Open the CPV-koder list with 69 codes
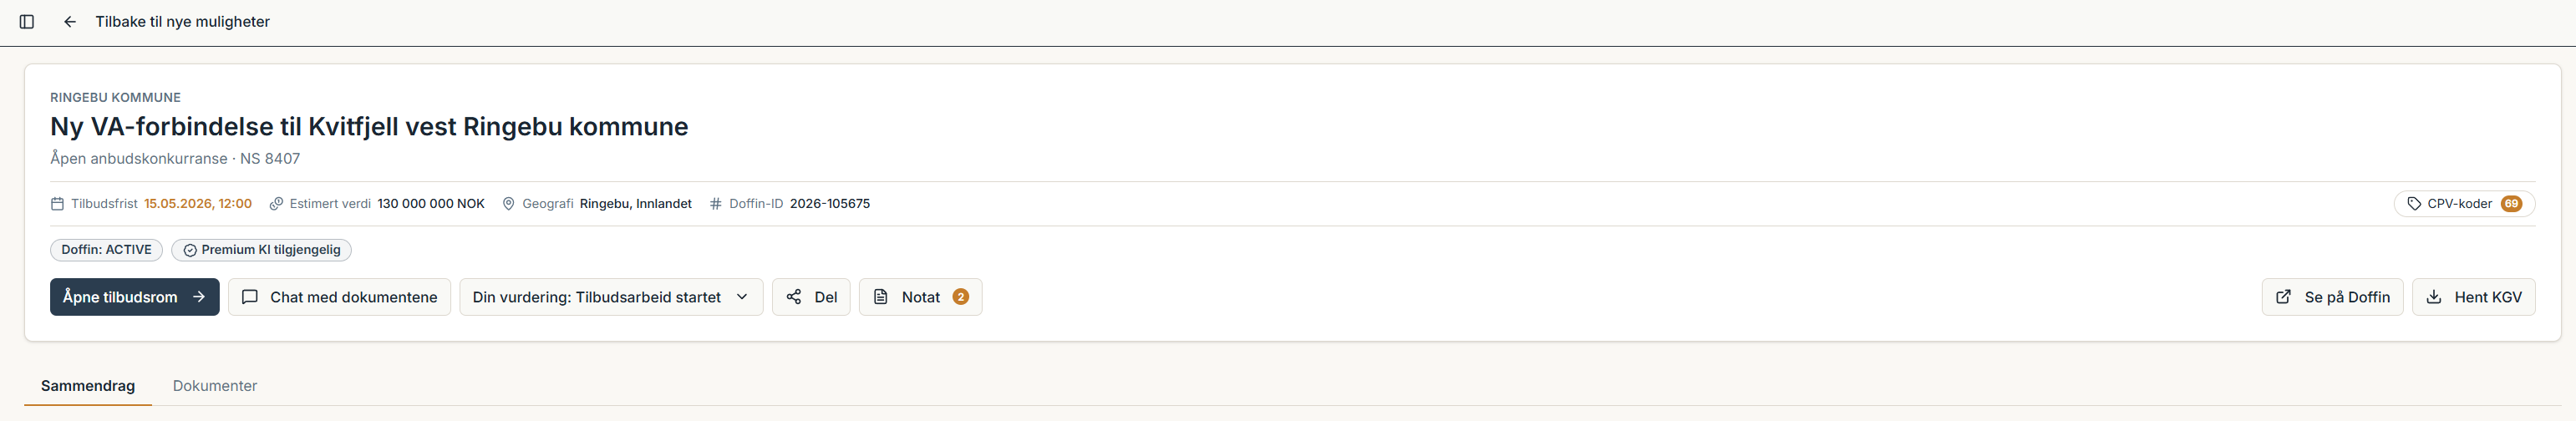This screenshot has height=421, width=2576. (2464, 204)
